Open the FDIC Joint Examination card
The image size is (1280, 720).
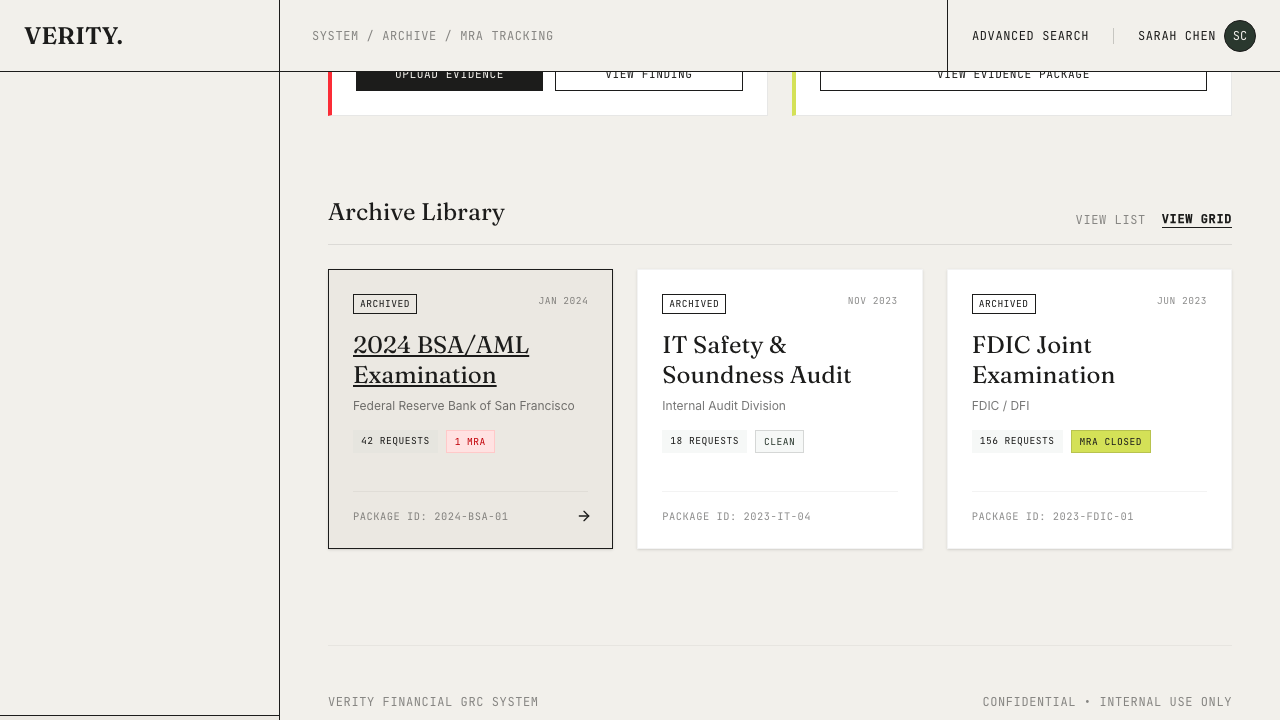pyautogui.click(x=1089, y=409)
